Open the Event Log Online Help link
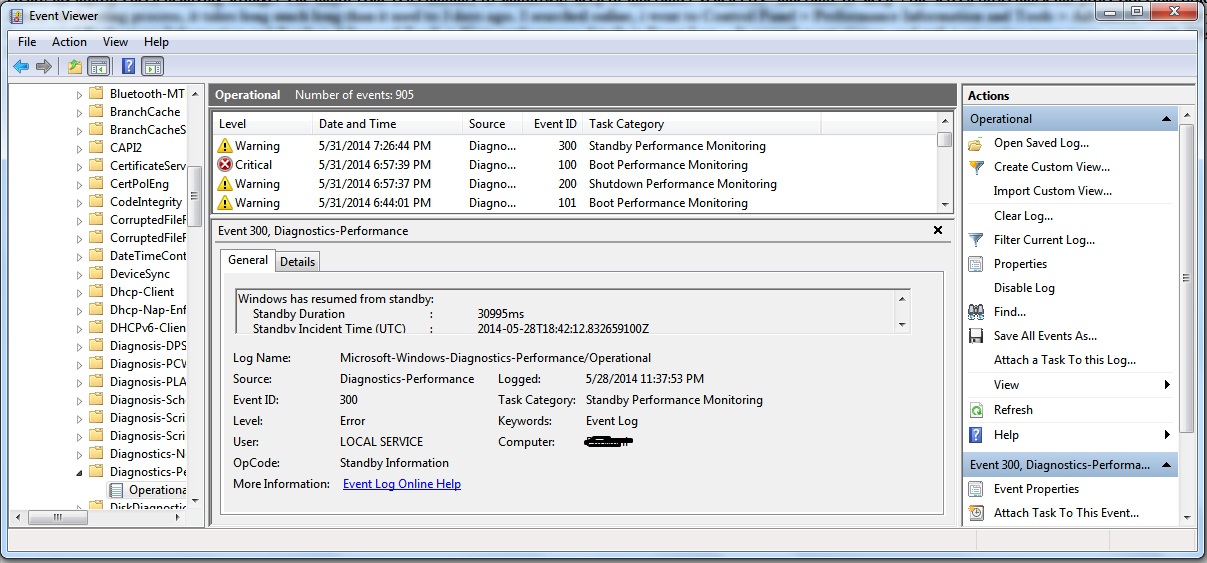 tap(402, 484)
